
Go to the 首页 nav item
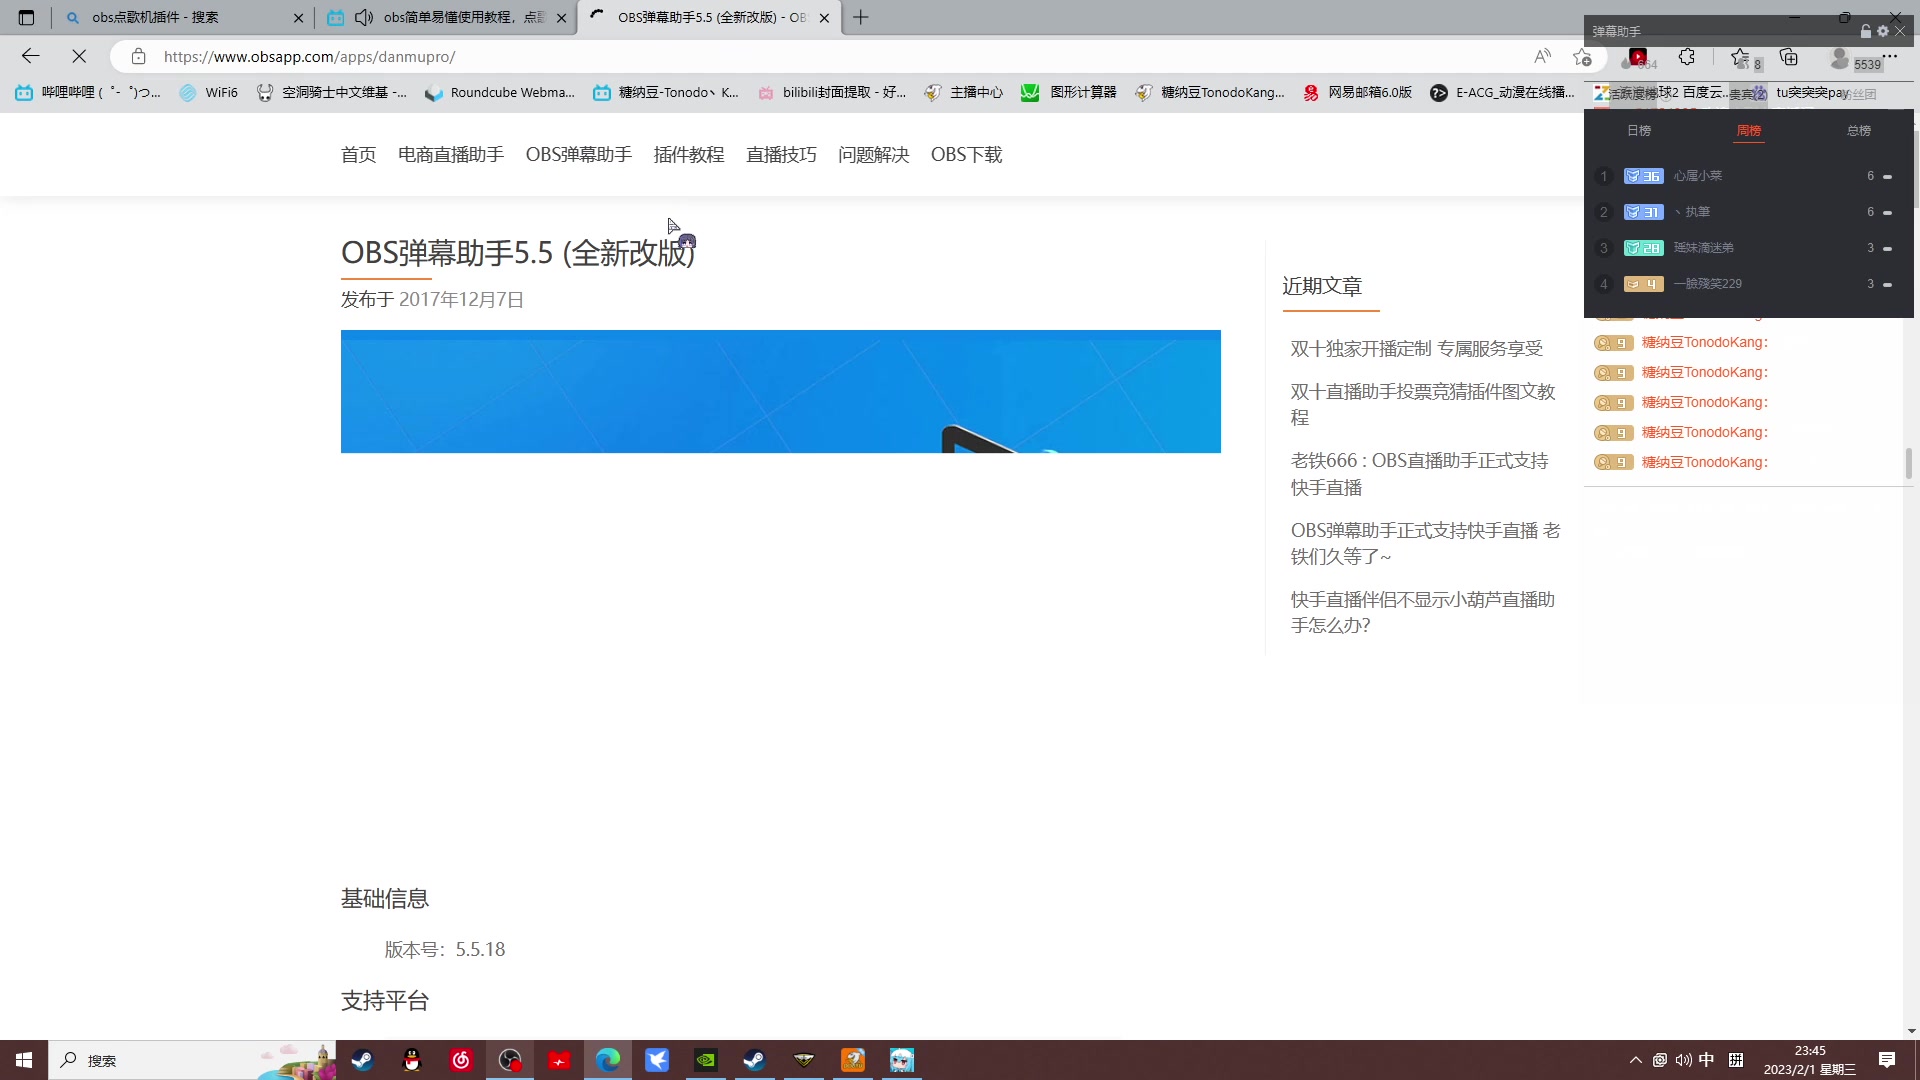click(358, 154)
